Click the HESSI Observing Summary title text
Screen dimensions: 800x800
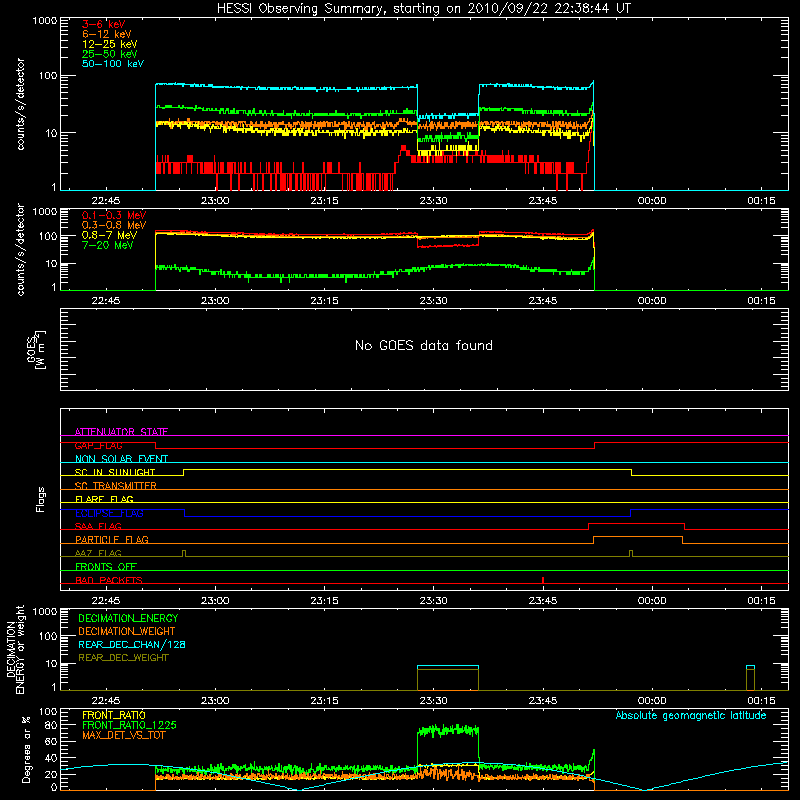423,9
